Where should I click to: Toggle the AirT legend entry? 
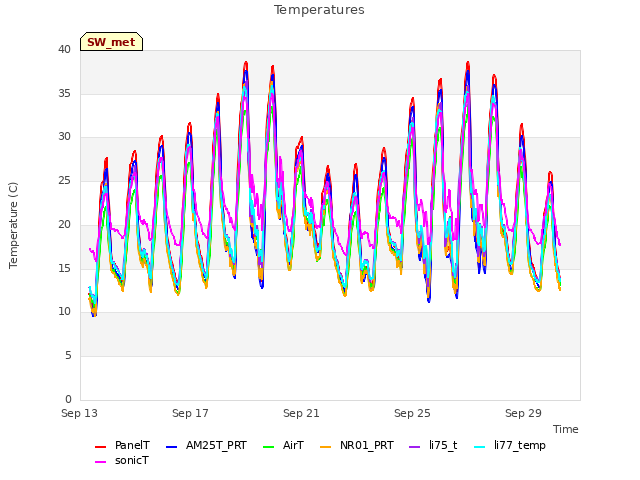click(284, 445)
